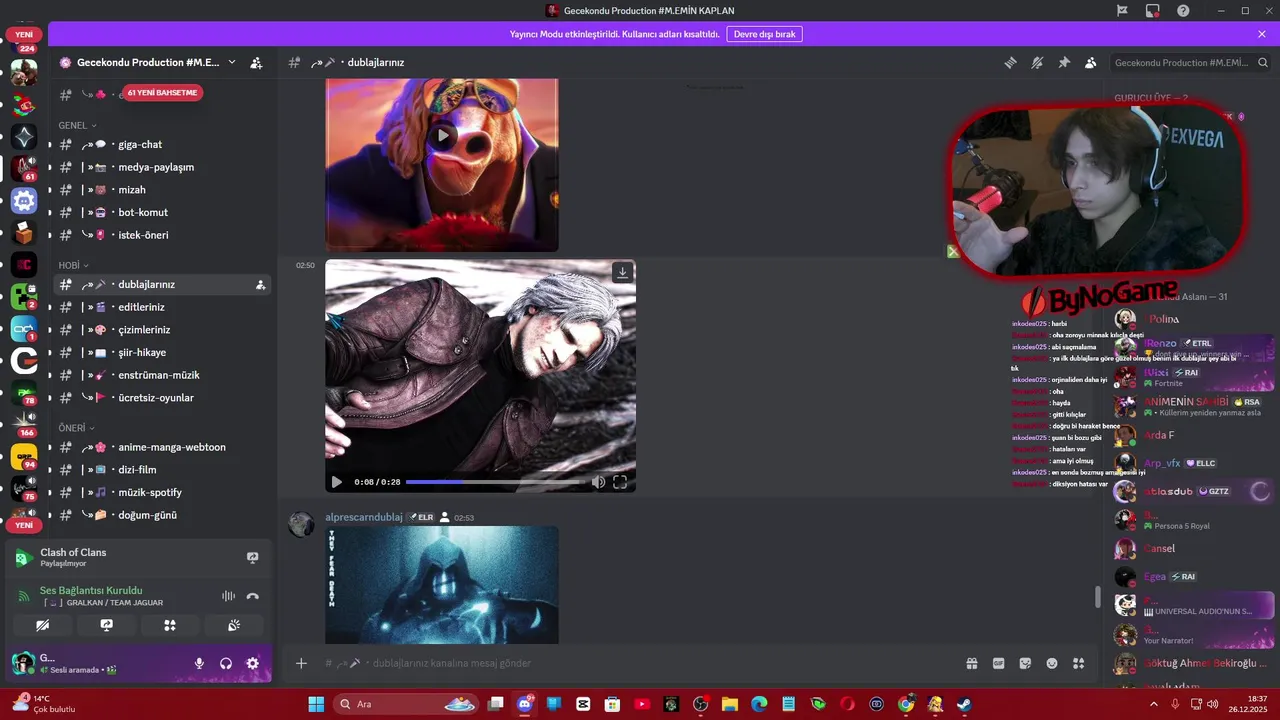Open the bot-komut channel
This screenshot has height=720, width=1280.
coord(162,212)
